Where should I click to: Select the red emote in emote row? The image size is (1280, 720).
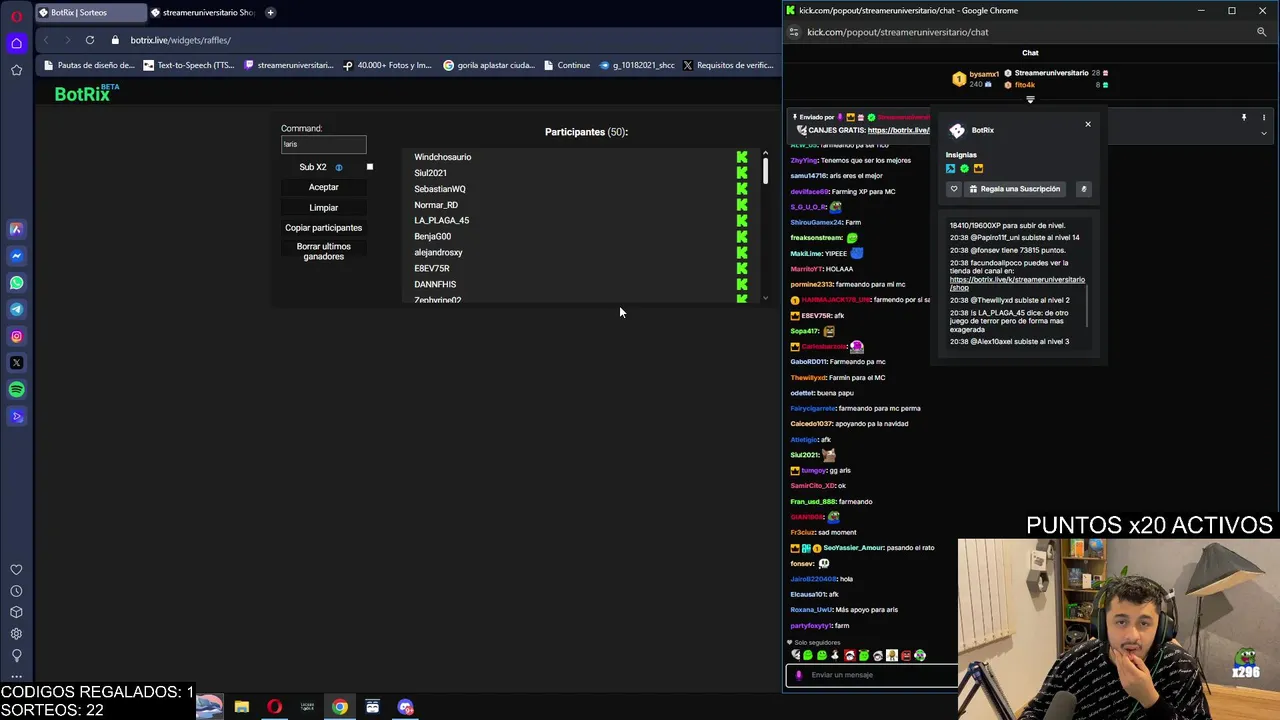pyautogui.click(x=906, y=656)
